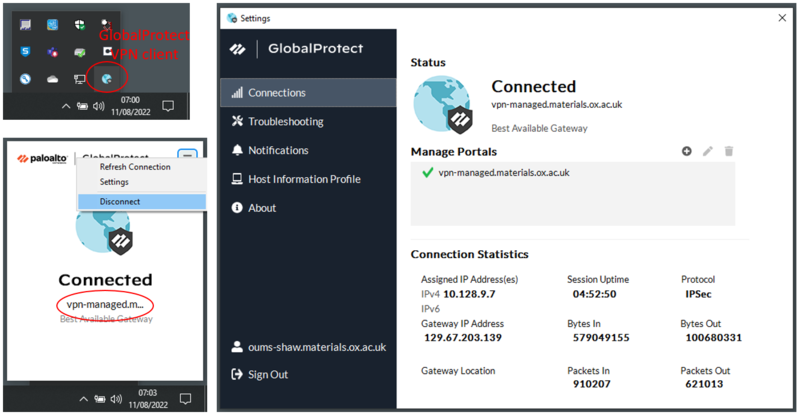The image size is (800, 415).
Task: Click Sign Out in the sidebar
Action: (x=260, y=374)
